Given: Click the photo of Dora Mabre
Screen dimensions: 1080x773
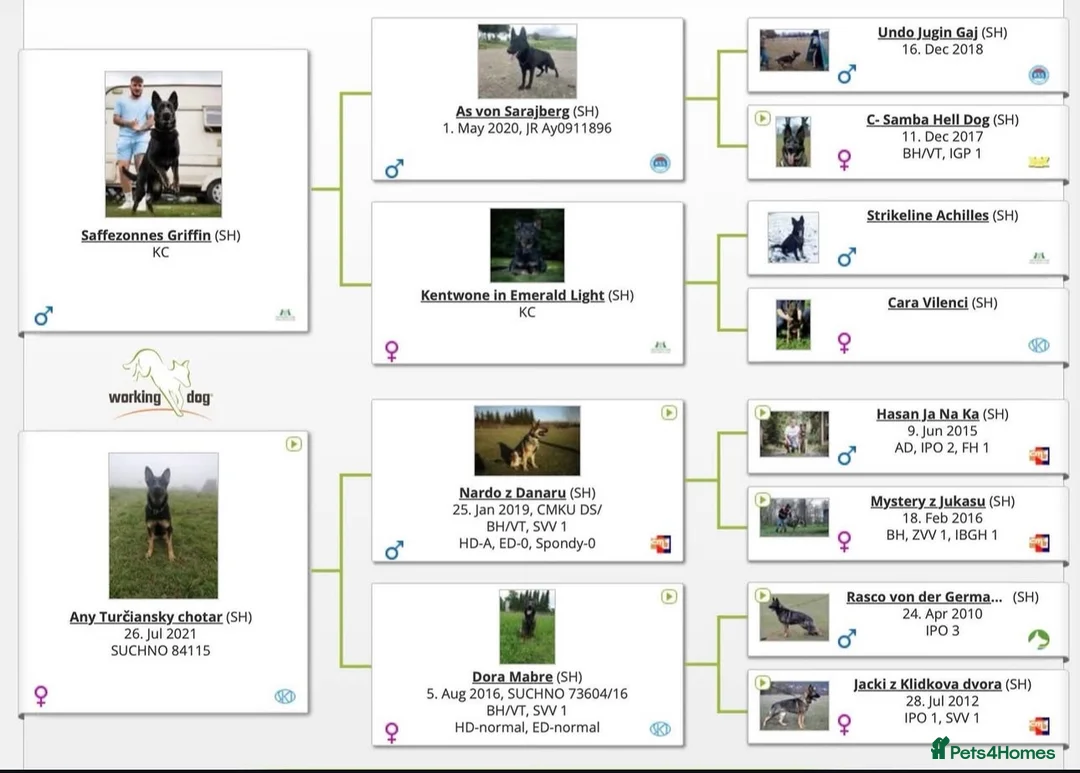Looking at the screenshot, I should [x=526, y=626].
